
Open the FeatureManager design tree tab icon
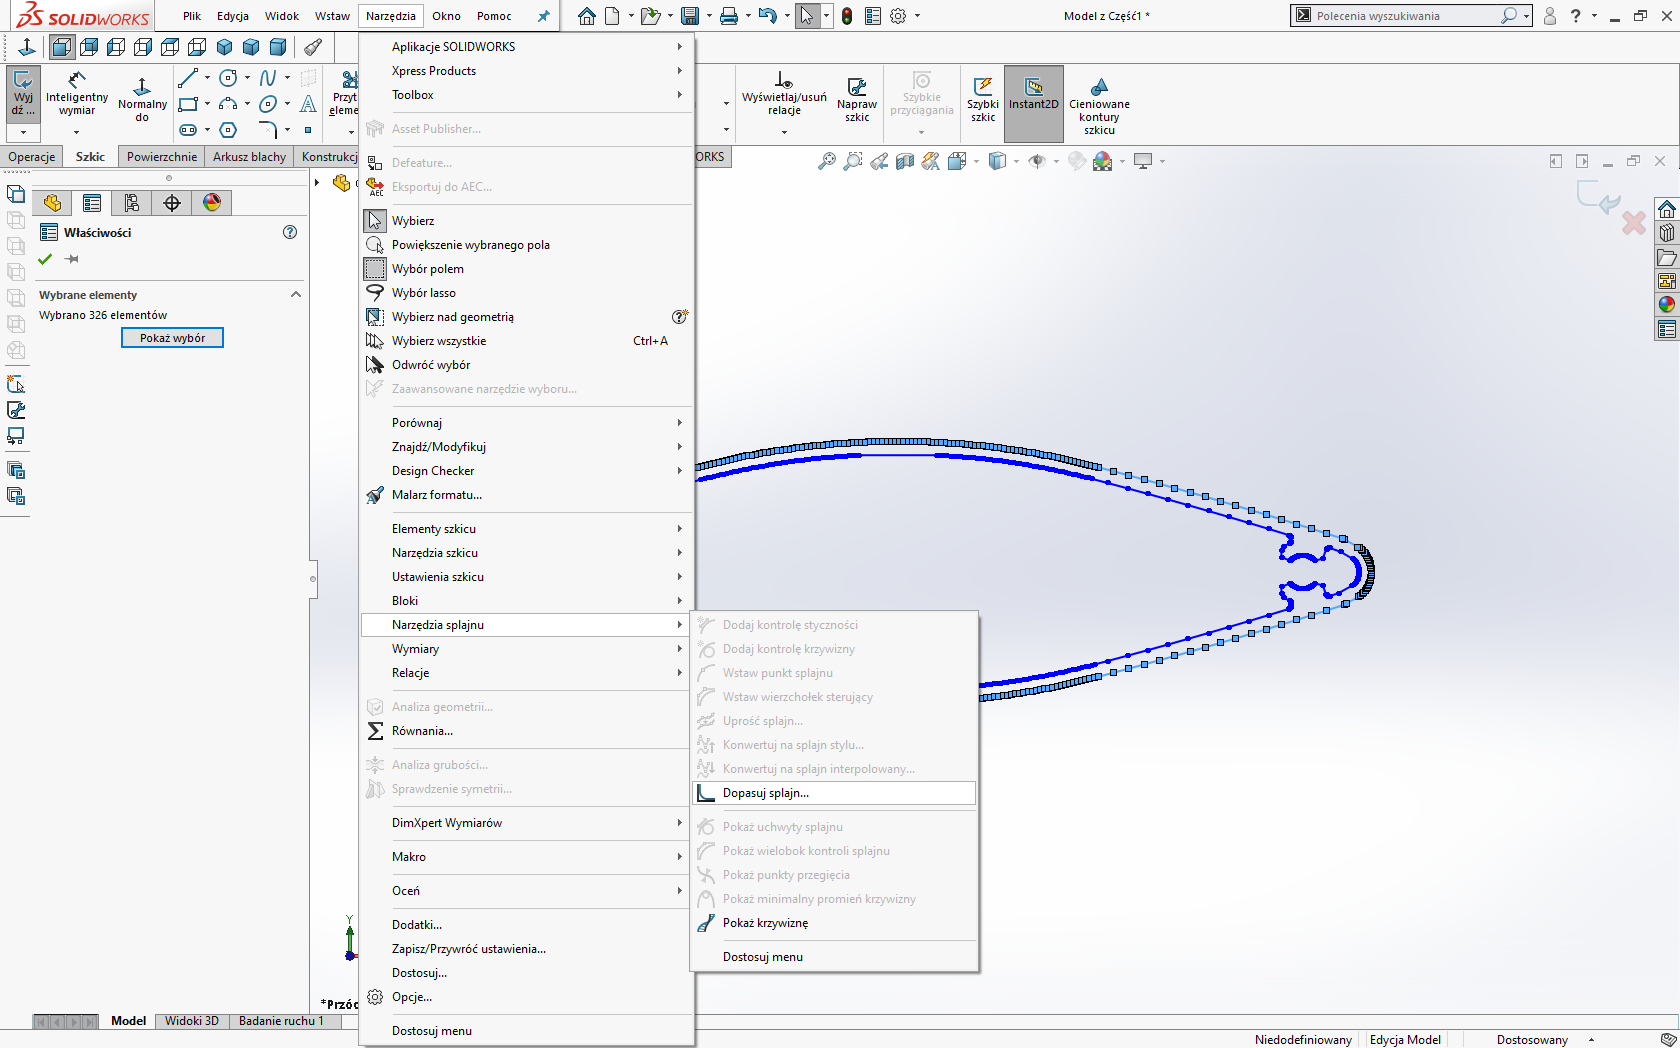[x=52, y=203]
